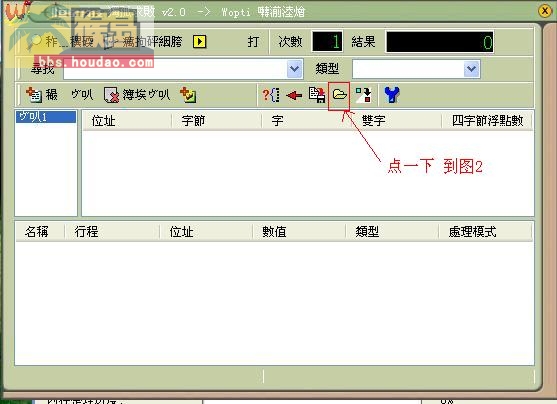Click the add task icon with red plus
Viewport: 557px width, 404px height.
pyautogui.click(x=34, y=95)
